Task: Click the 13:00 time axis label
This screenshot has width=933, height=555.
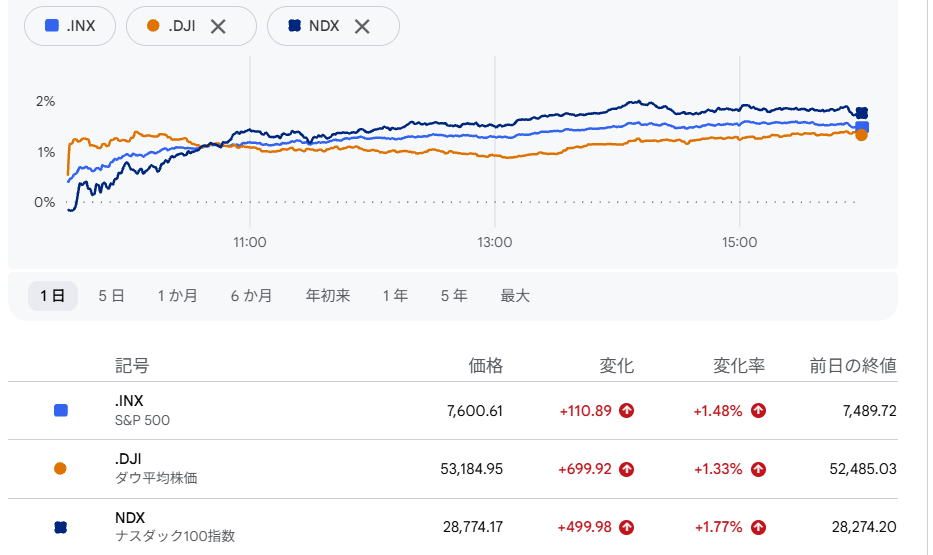Action: pyautogui.click(x=494, y=243)
